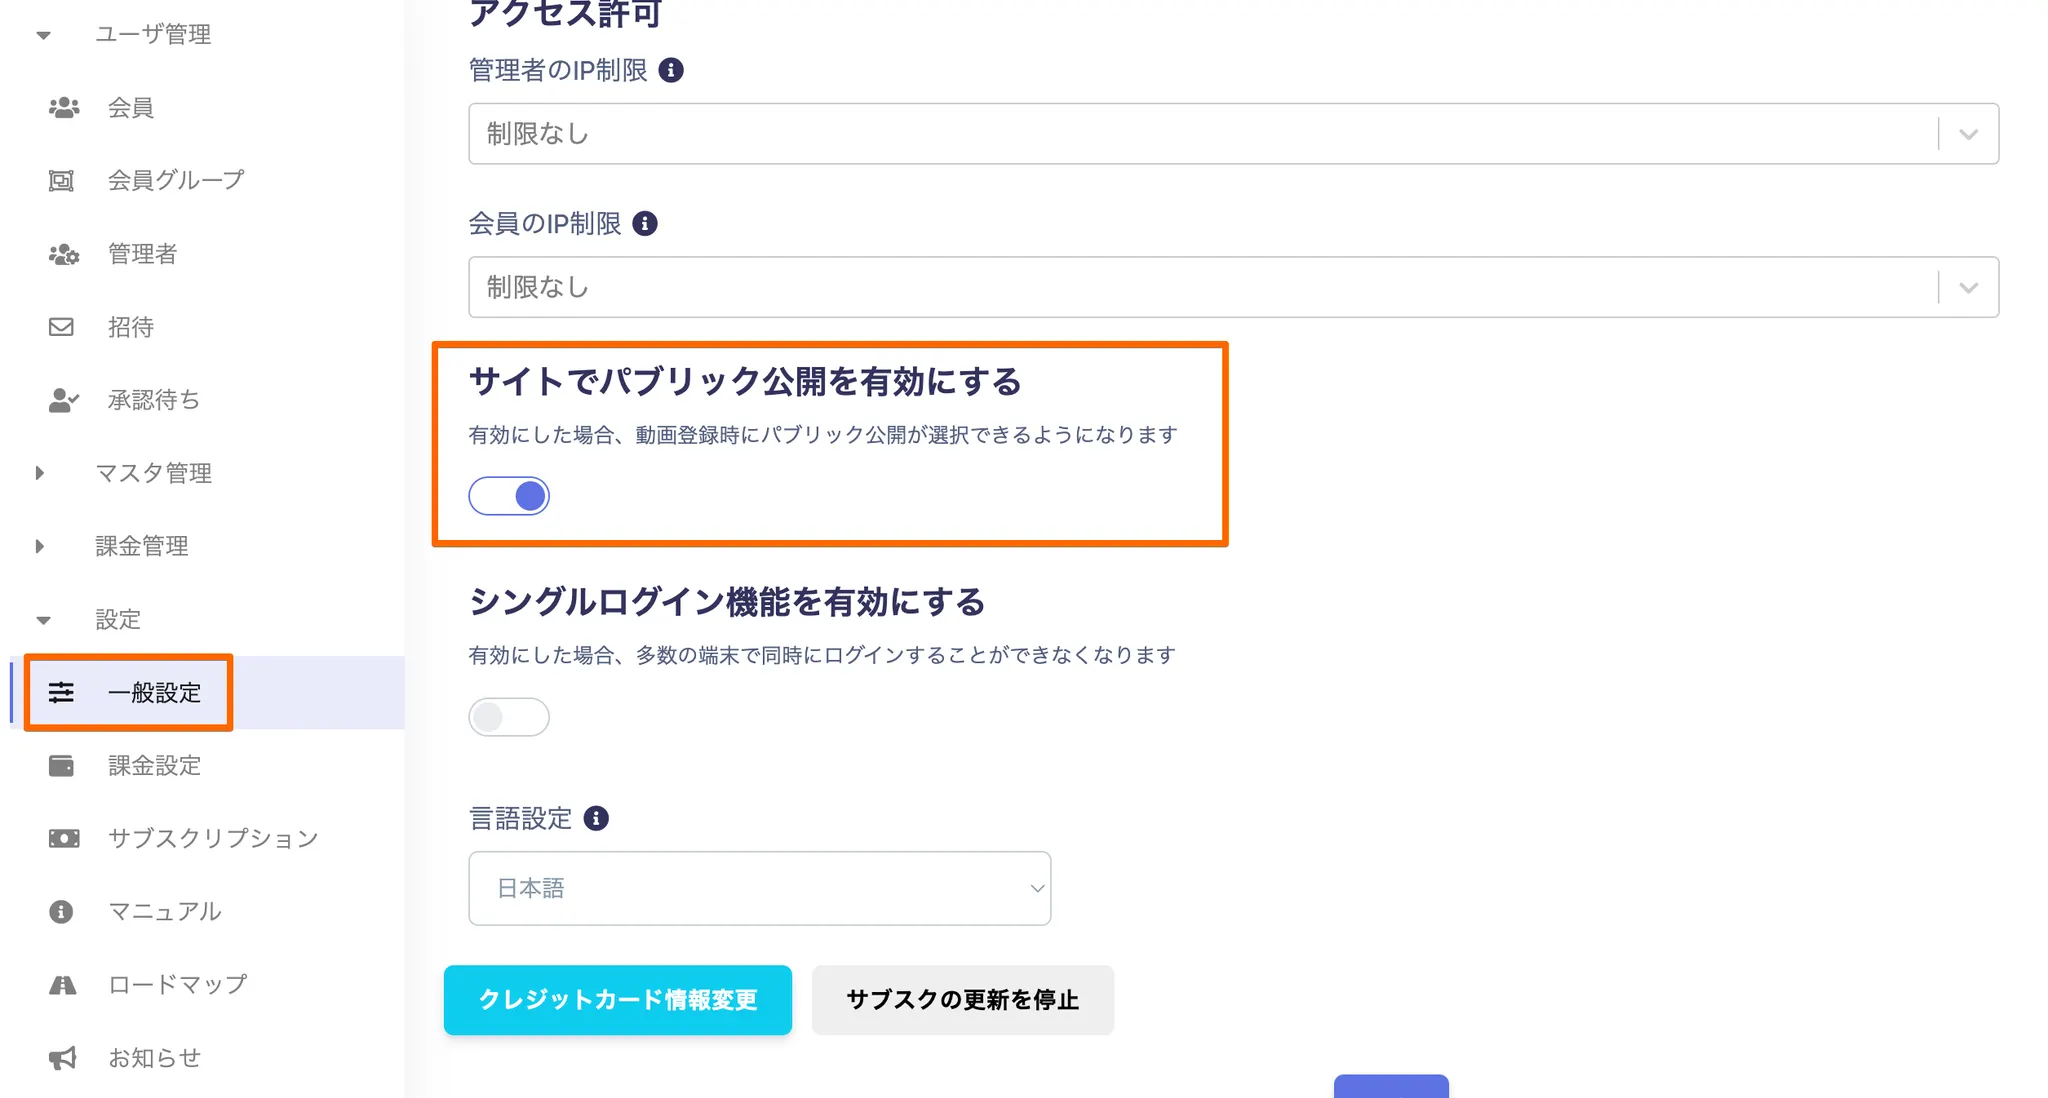Viewport: 2048px width, 1098px height.
Task: Open サブスクリプション in the sidebar
Action: tap(212, 838)
